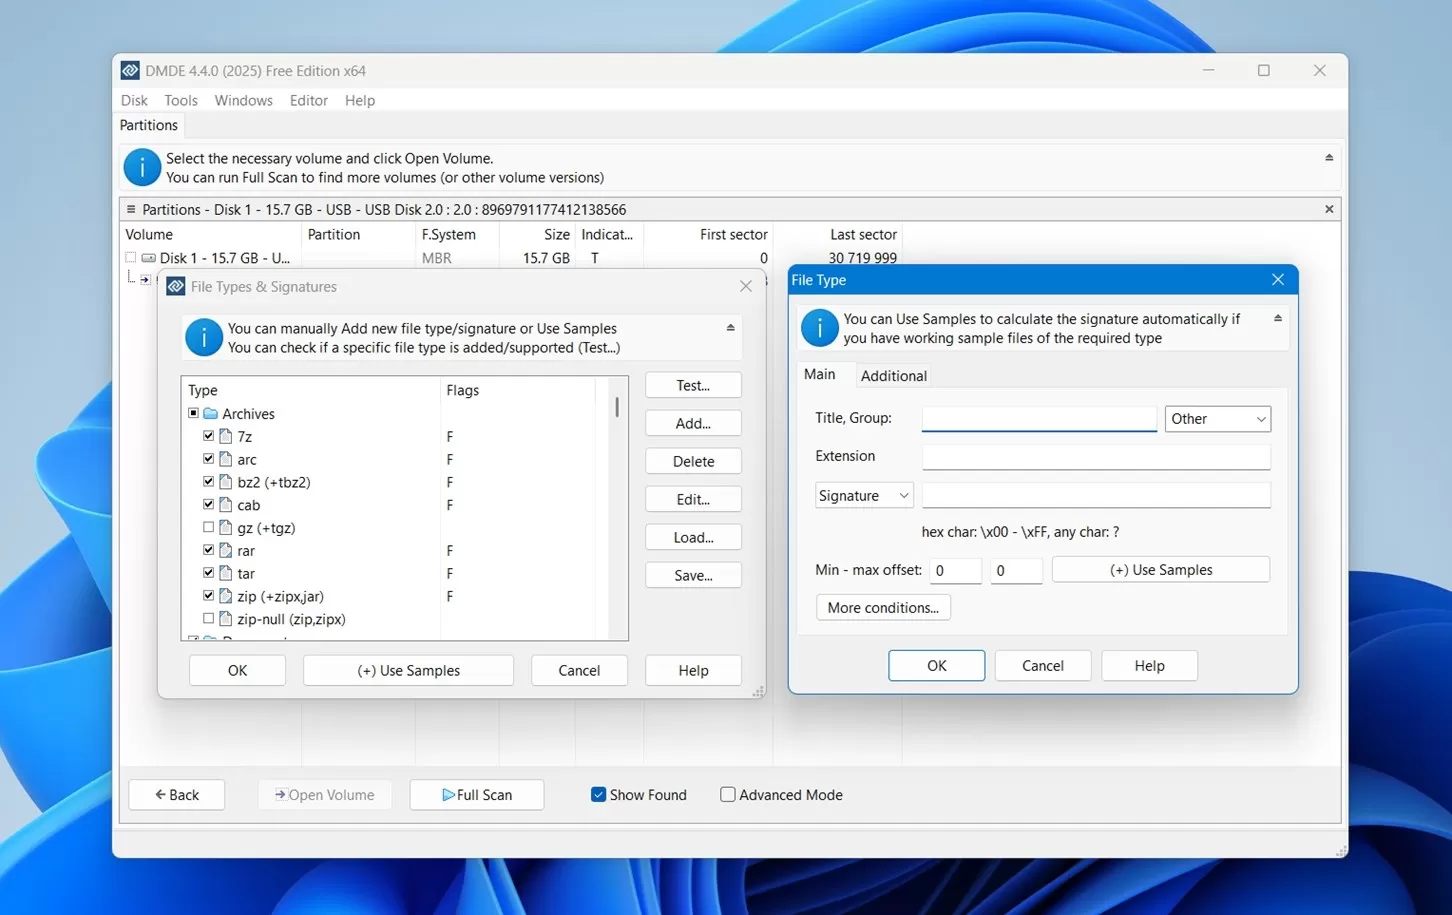Click the info icon in File Type dialog
Viewport: 1452px width, 915px height.
pos(819,328)
